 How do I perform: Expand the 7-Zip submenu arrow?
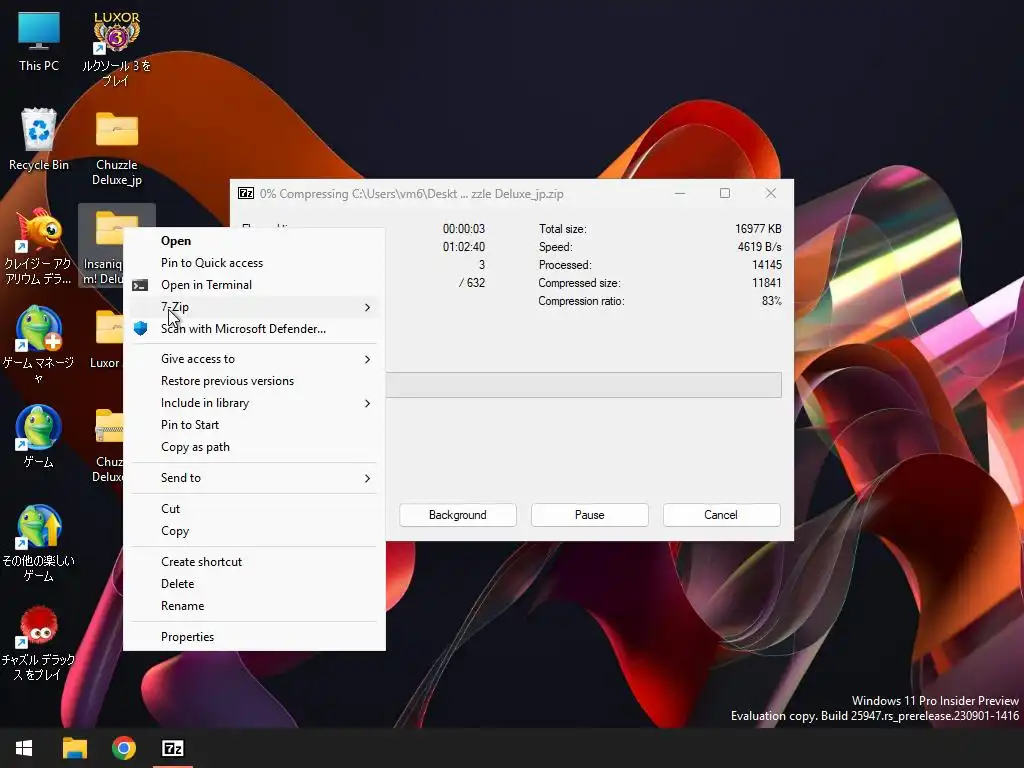367,307
